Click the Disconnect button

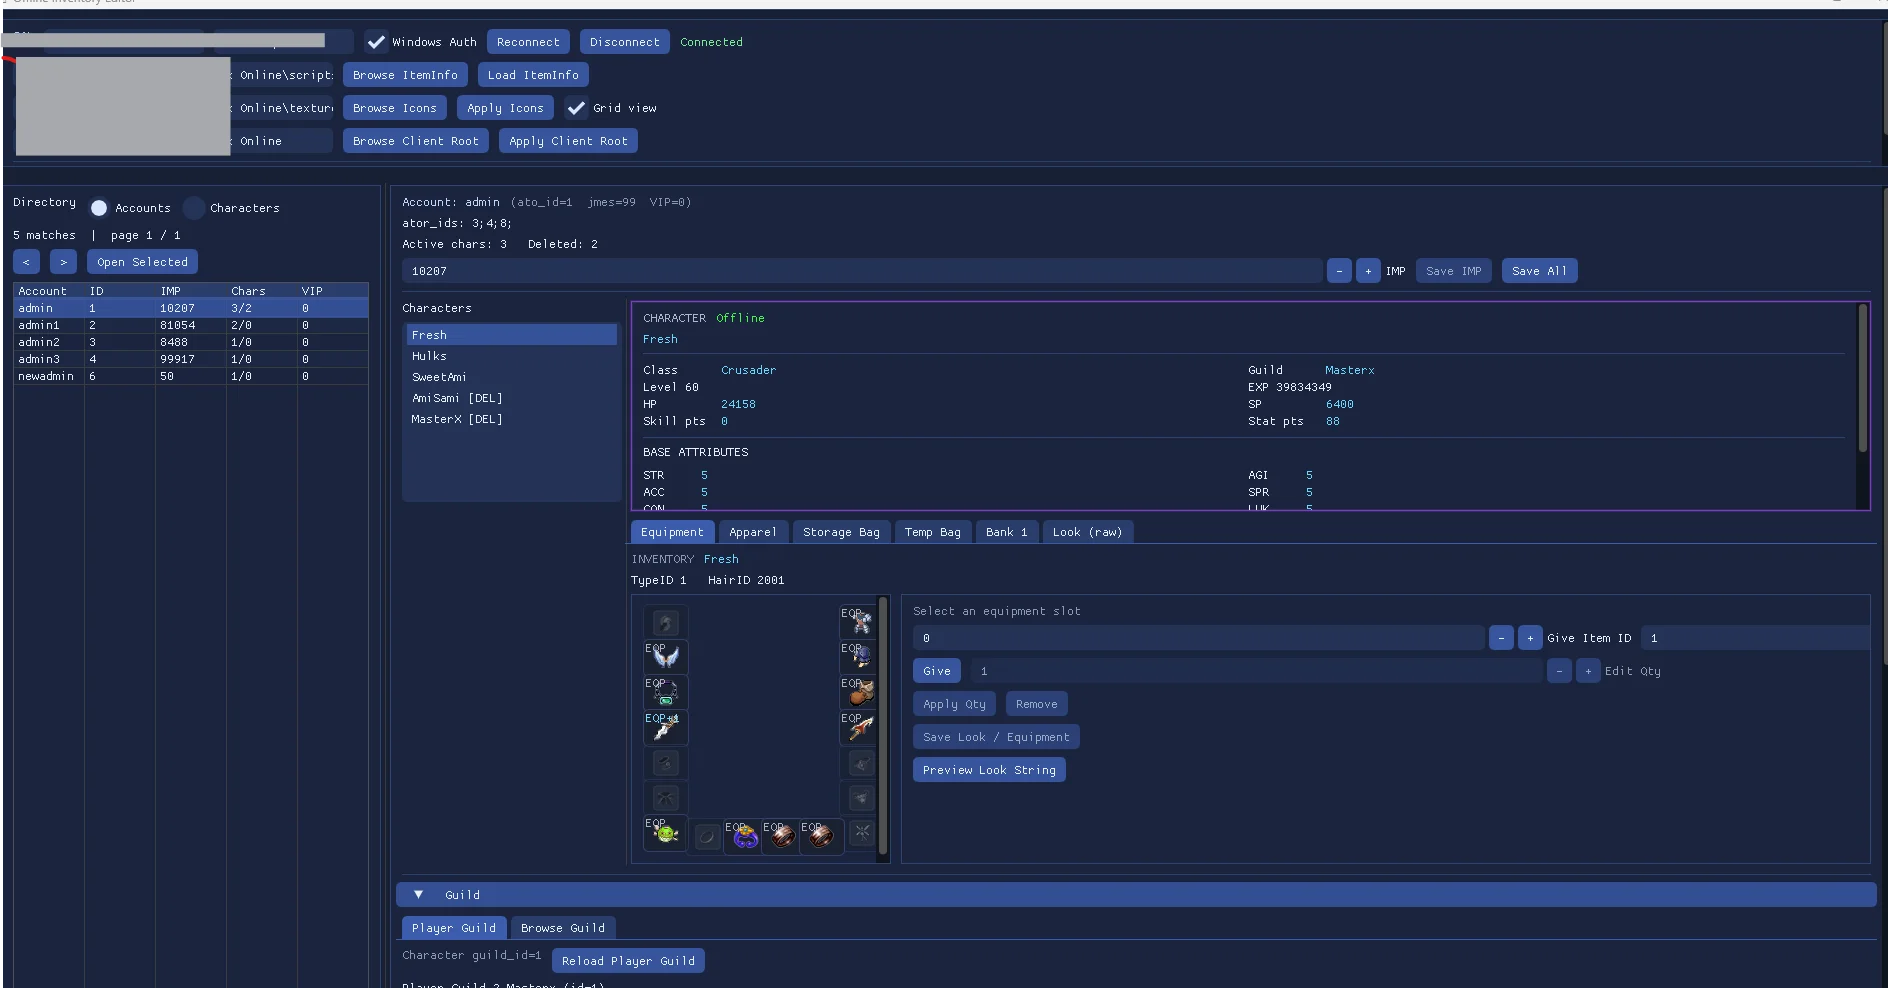pyautogui.click(x=624, y=42)
